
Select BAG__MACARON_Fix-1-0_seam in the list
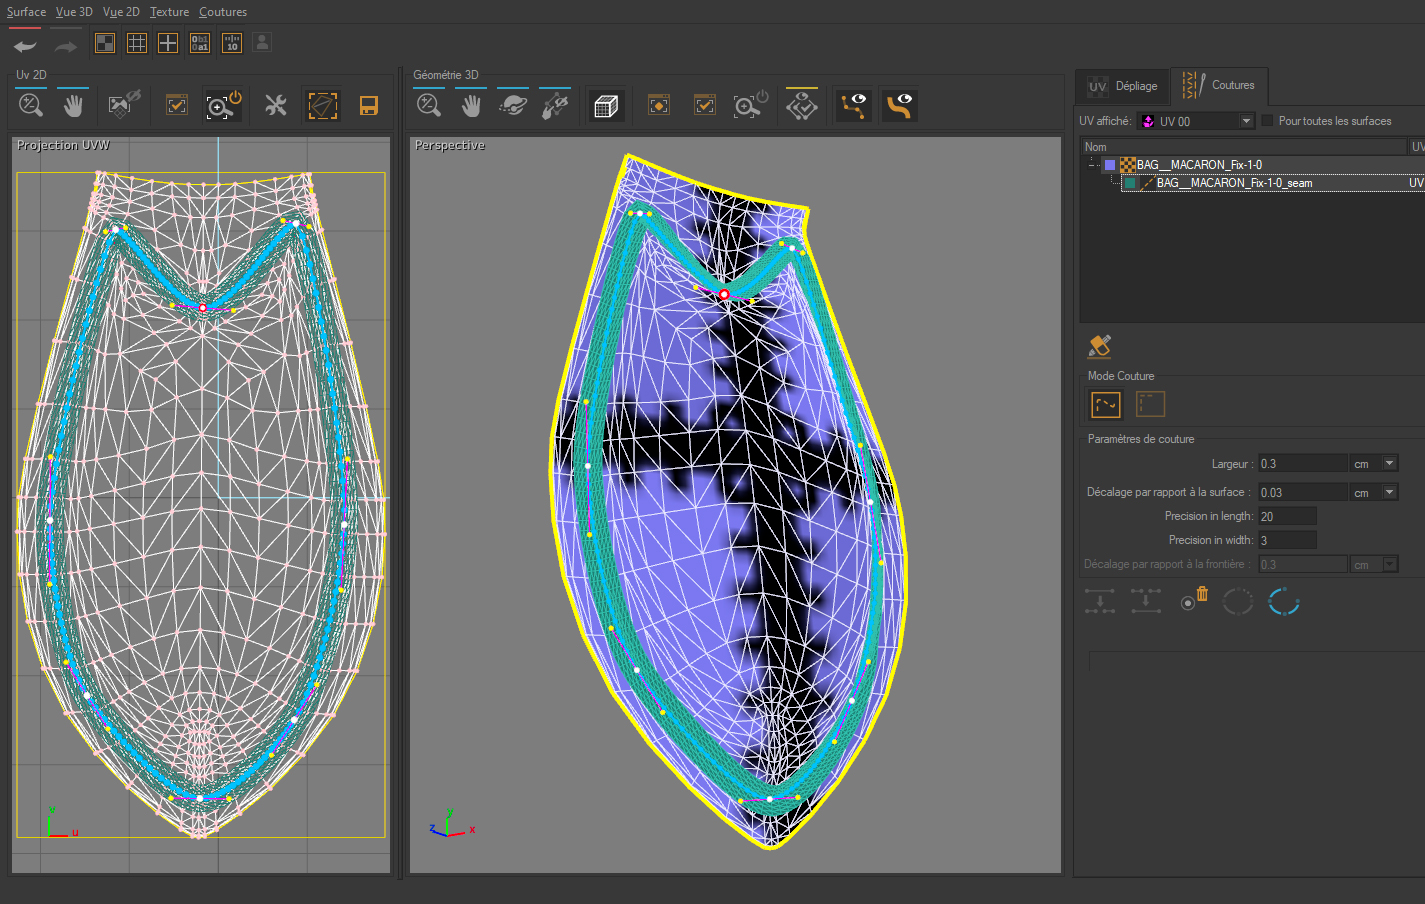tap(1234, 183)
